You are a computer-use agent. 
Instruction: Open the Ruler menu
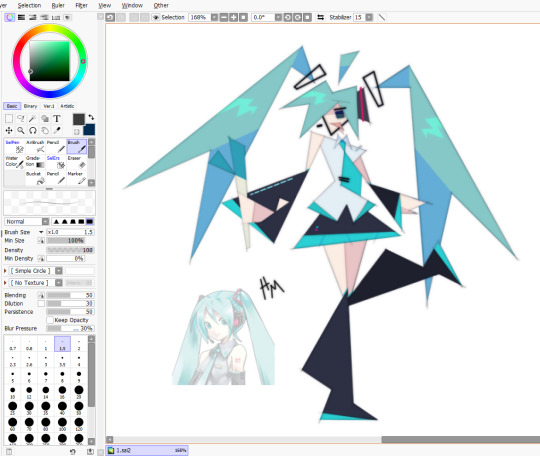click(x=58, y=6)
